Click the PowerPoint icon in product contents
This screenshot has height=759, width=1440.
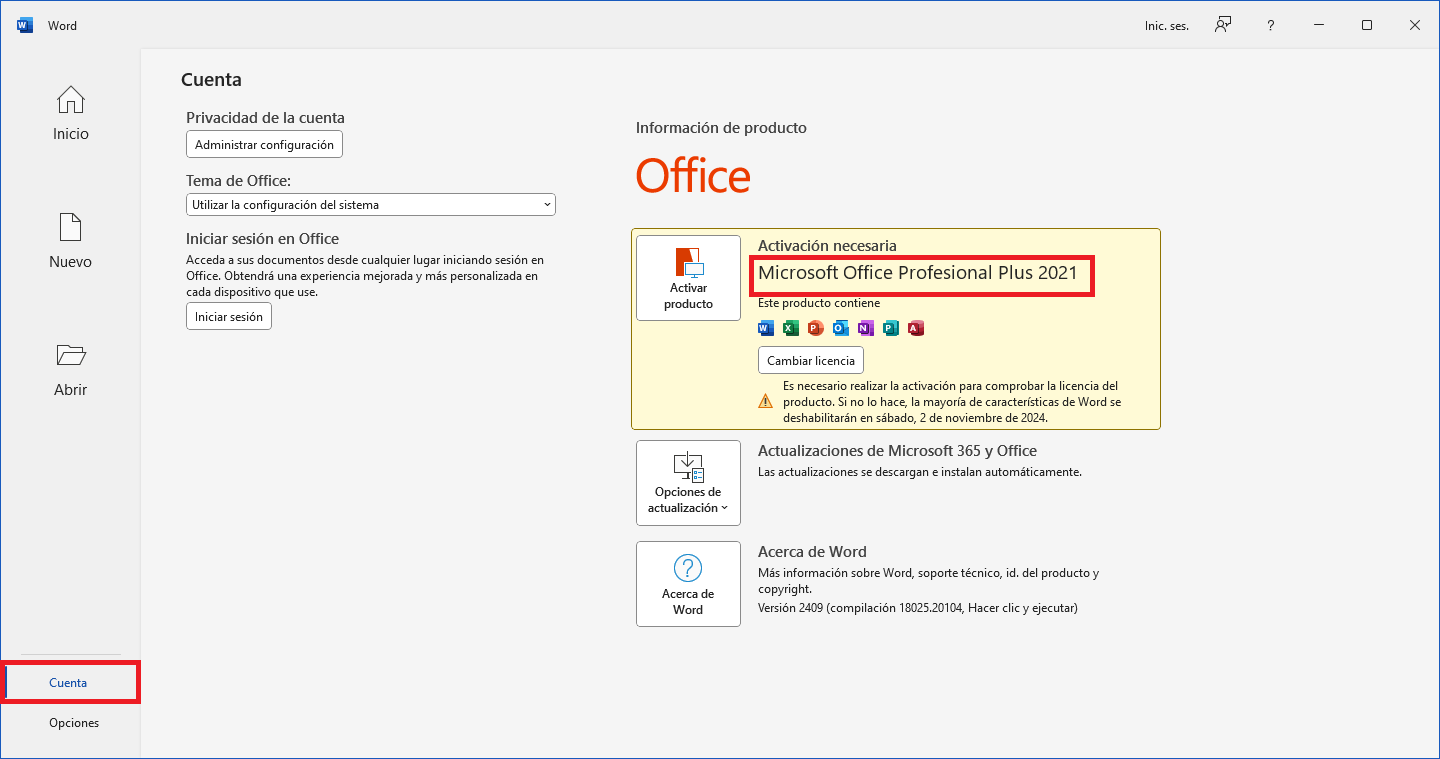816,328
